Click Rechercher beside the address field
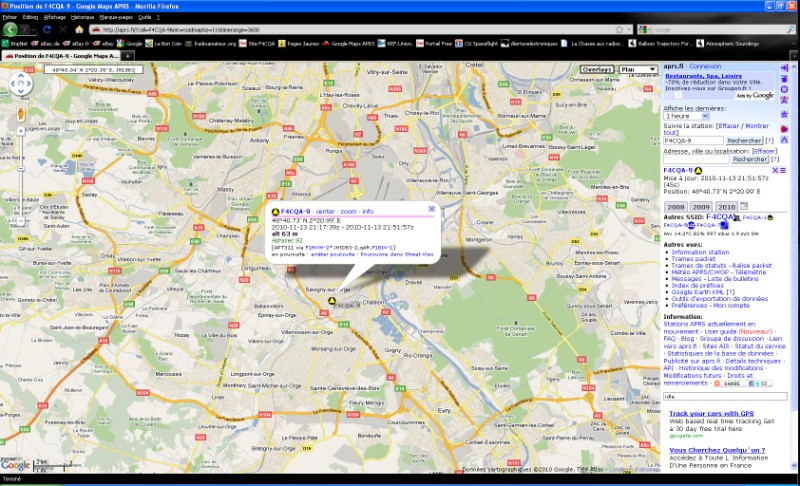The width and height of the screenshot is (800, 486). tap(749, 160)
